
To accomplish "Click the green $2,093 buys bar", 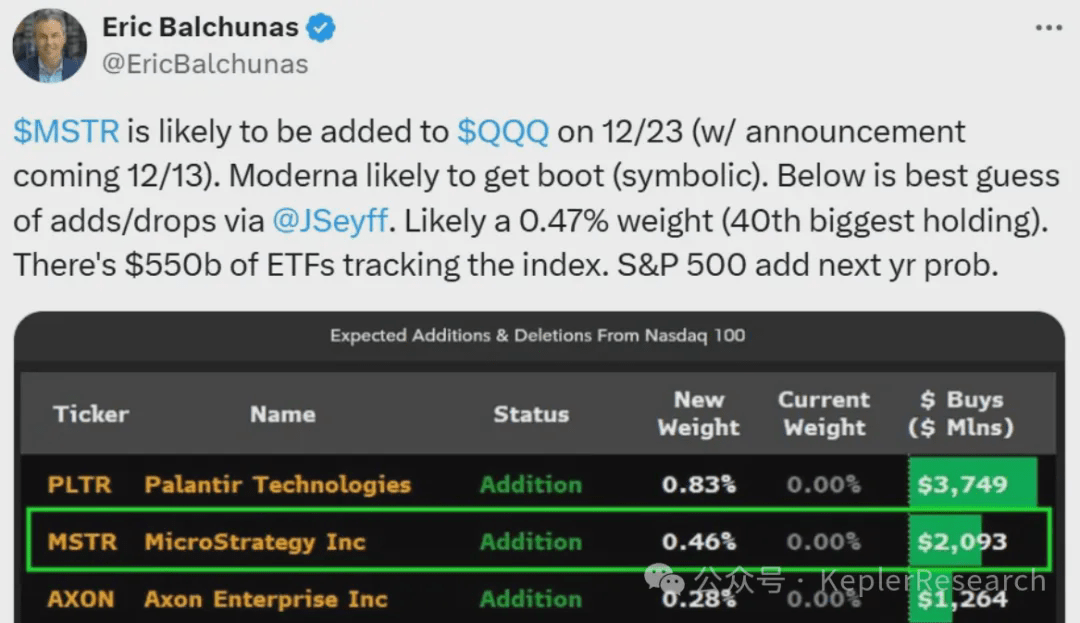I will tap(945, 542).
